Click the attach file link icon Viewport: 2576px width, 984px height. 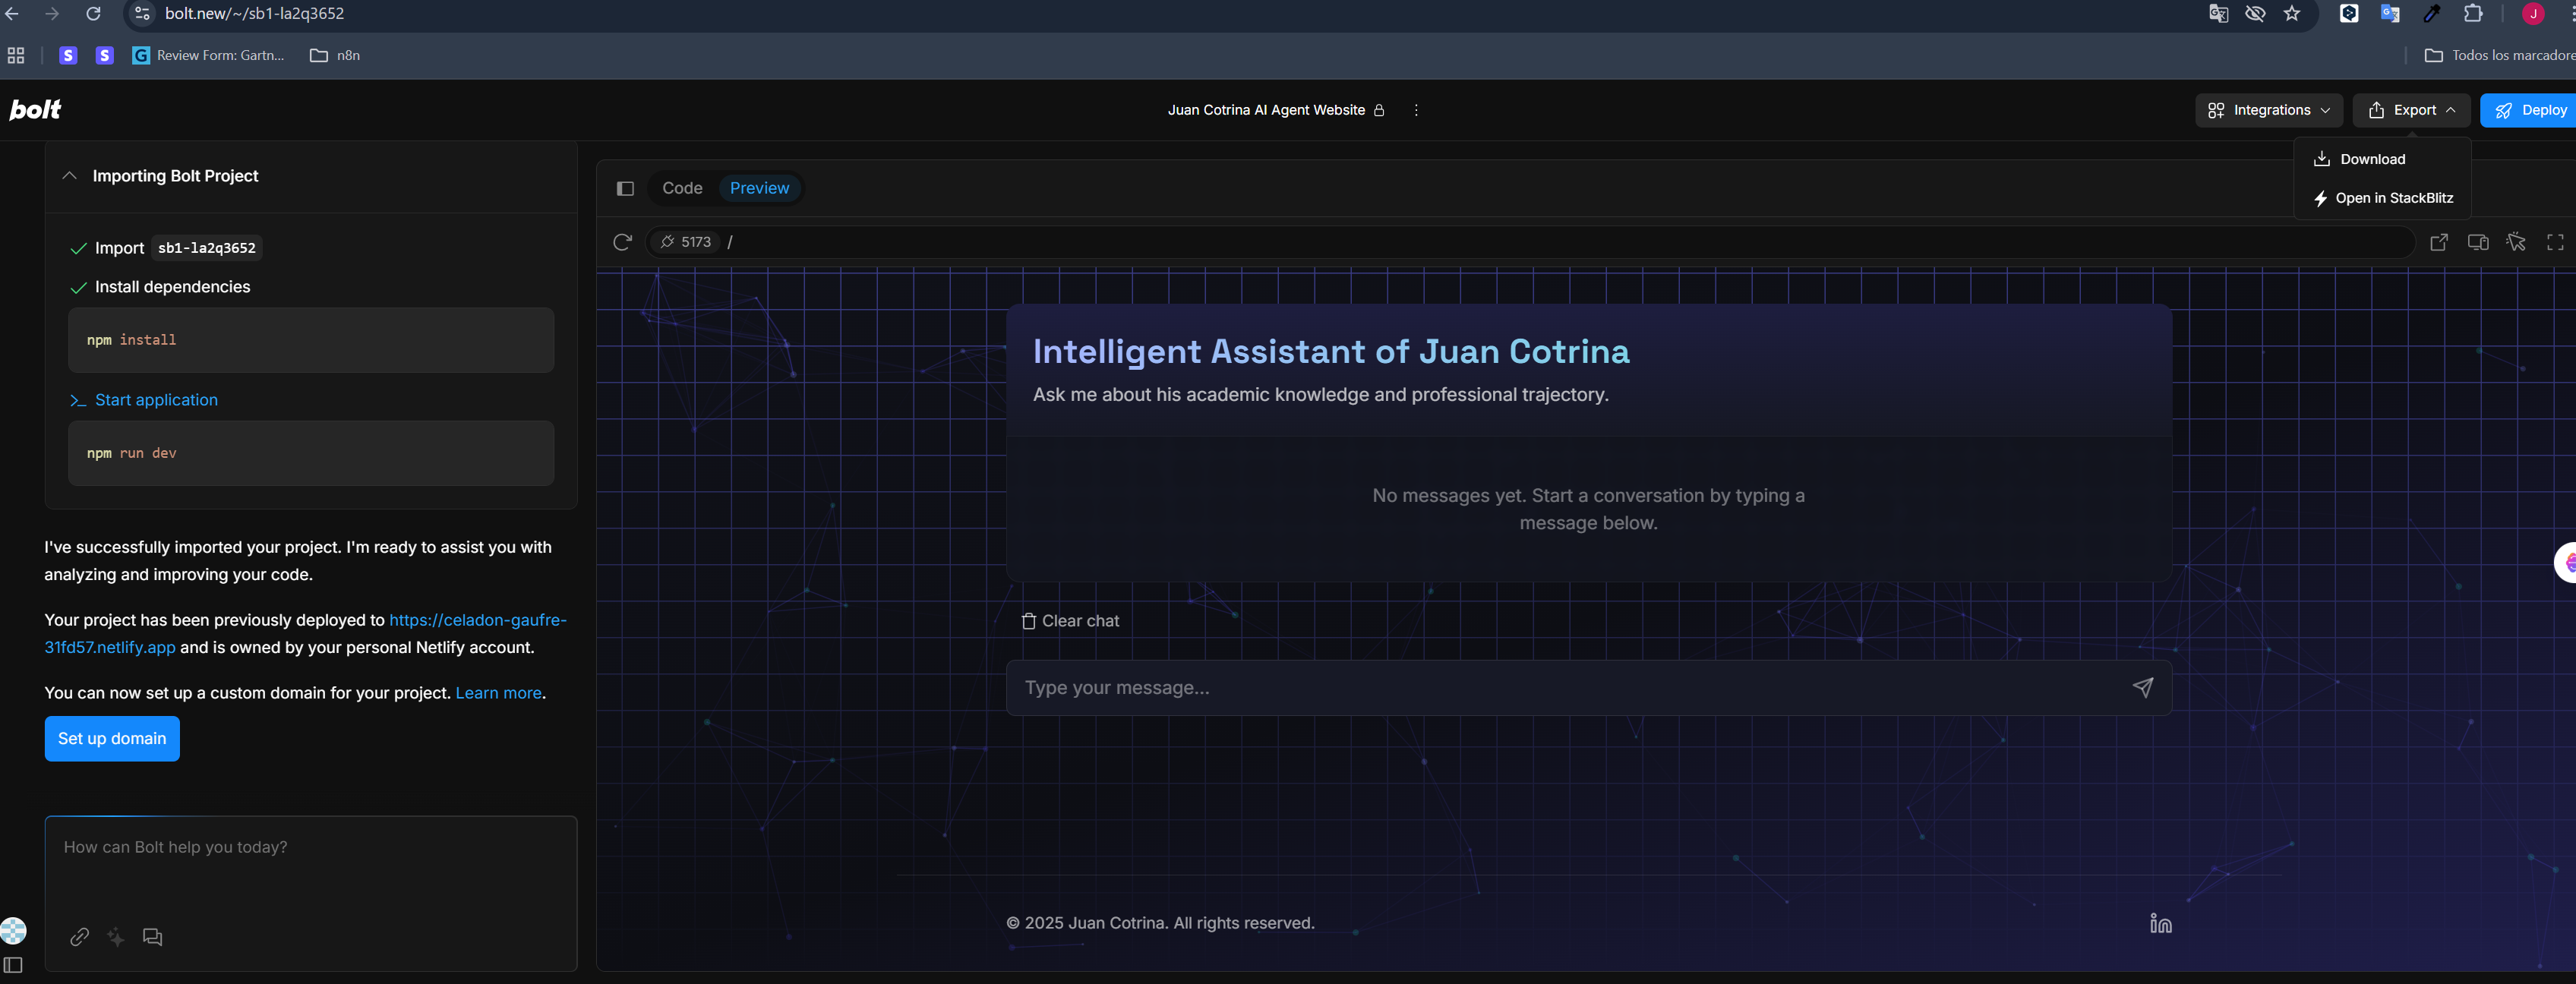(x=80, y=937)
